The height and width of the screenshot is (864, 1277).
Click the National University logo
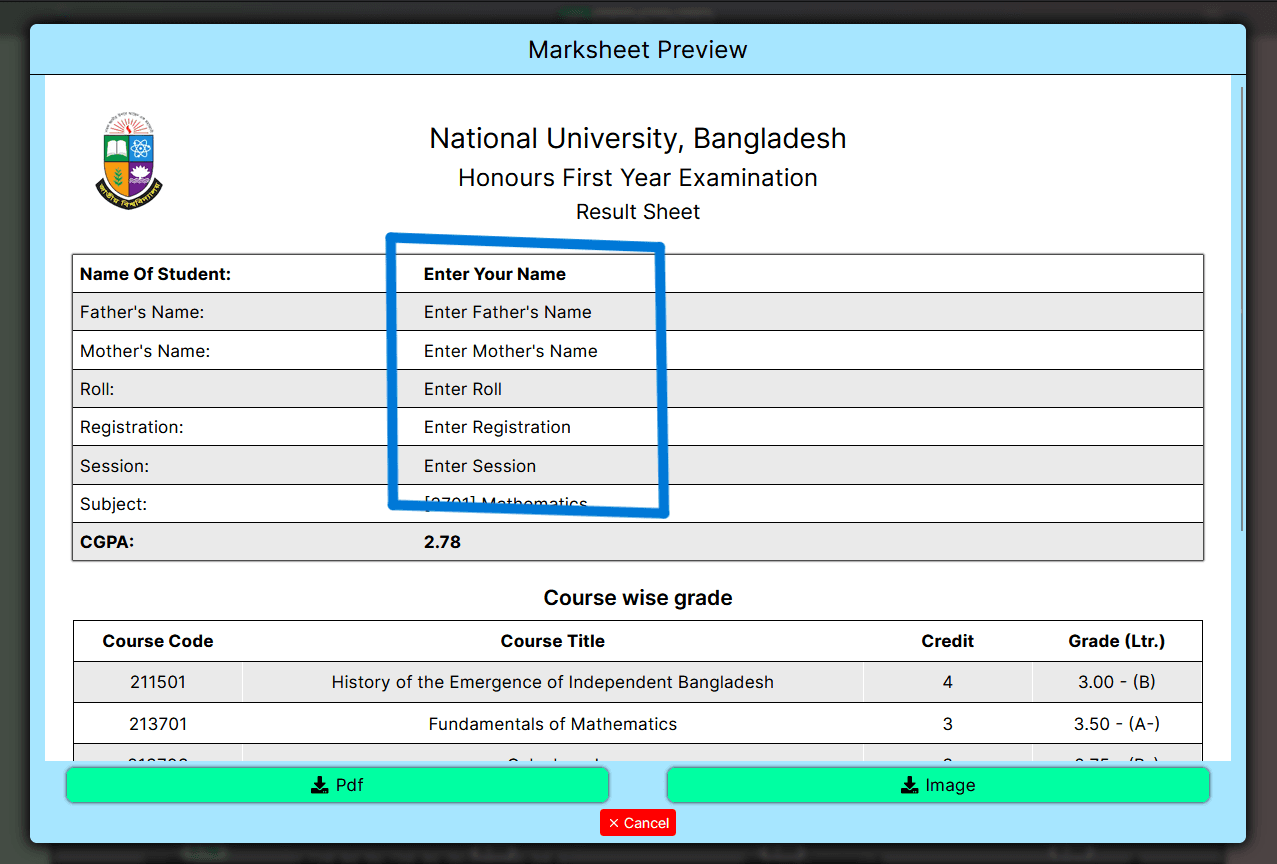[128, 162]
